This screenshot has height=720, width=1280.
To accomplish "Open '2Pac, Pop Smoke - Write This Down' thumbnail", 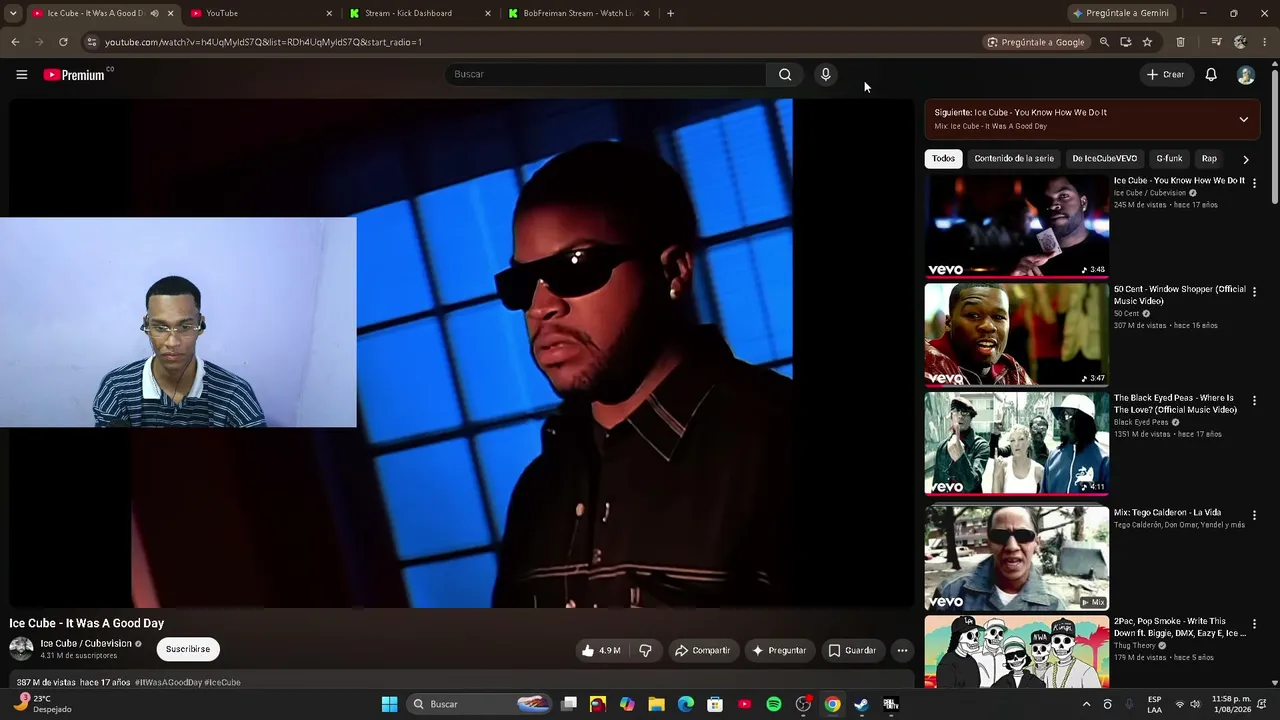I will point(1016,652).
